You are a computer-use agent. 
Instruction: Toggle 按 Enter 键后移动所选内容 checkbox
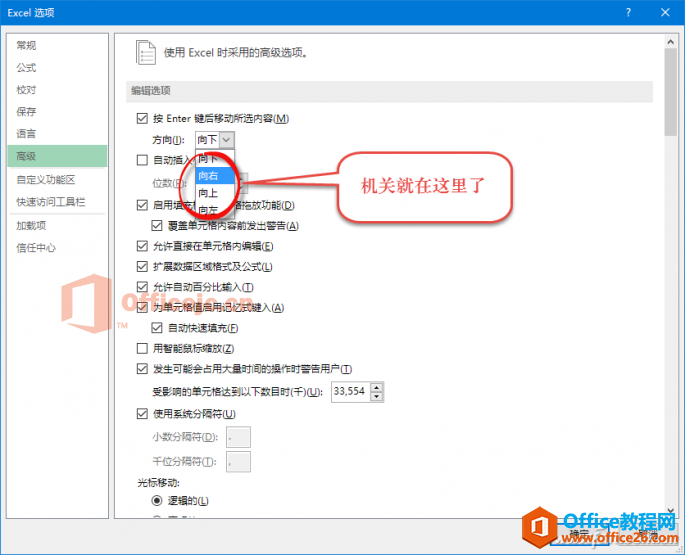click(x=142, y=118)
